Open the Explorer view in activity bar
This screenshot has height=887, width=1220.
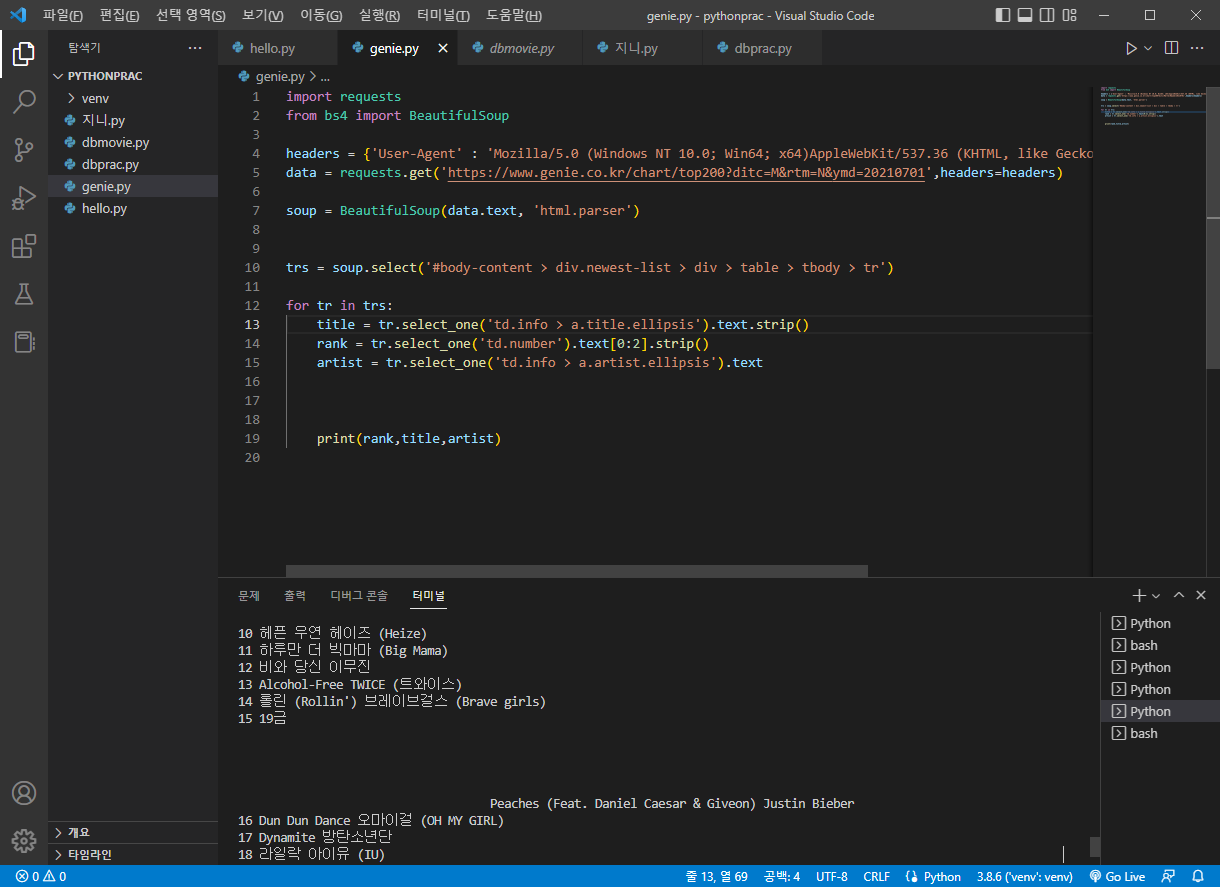(24, 54)
